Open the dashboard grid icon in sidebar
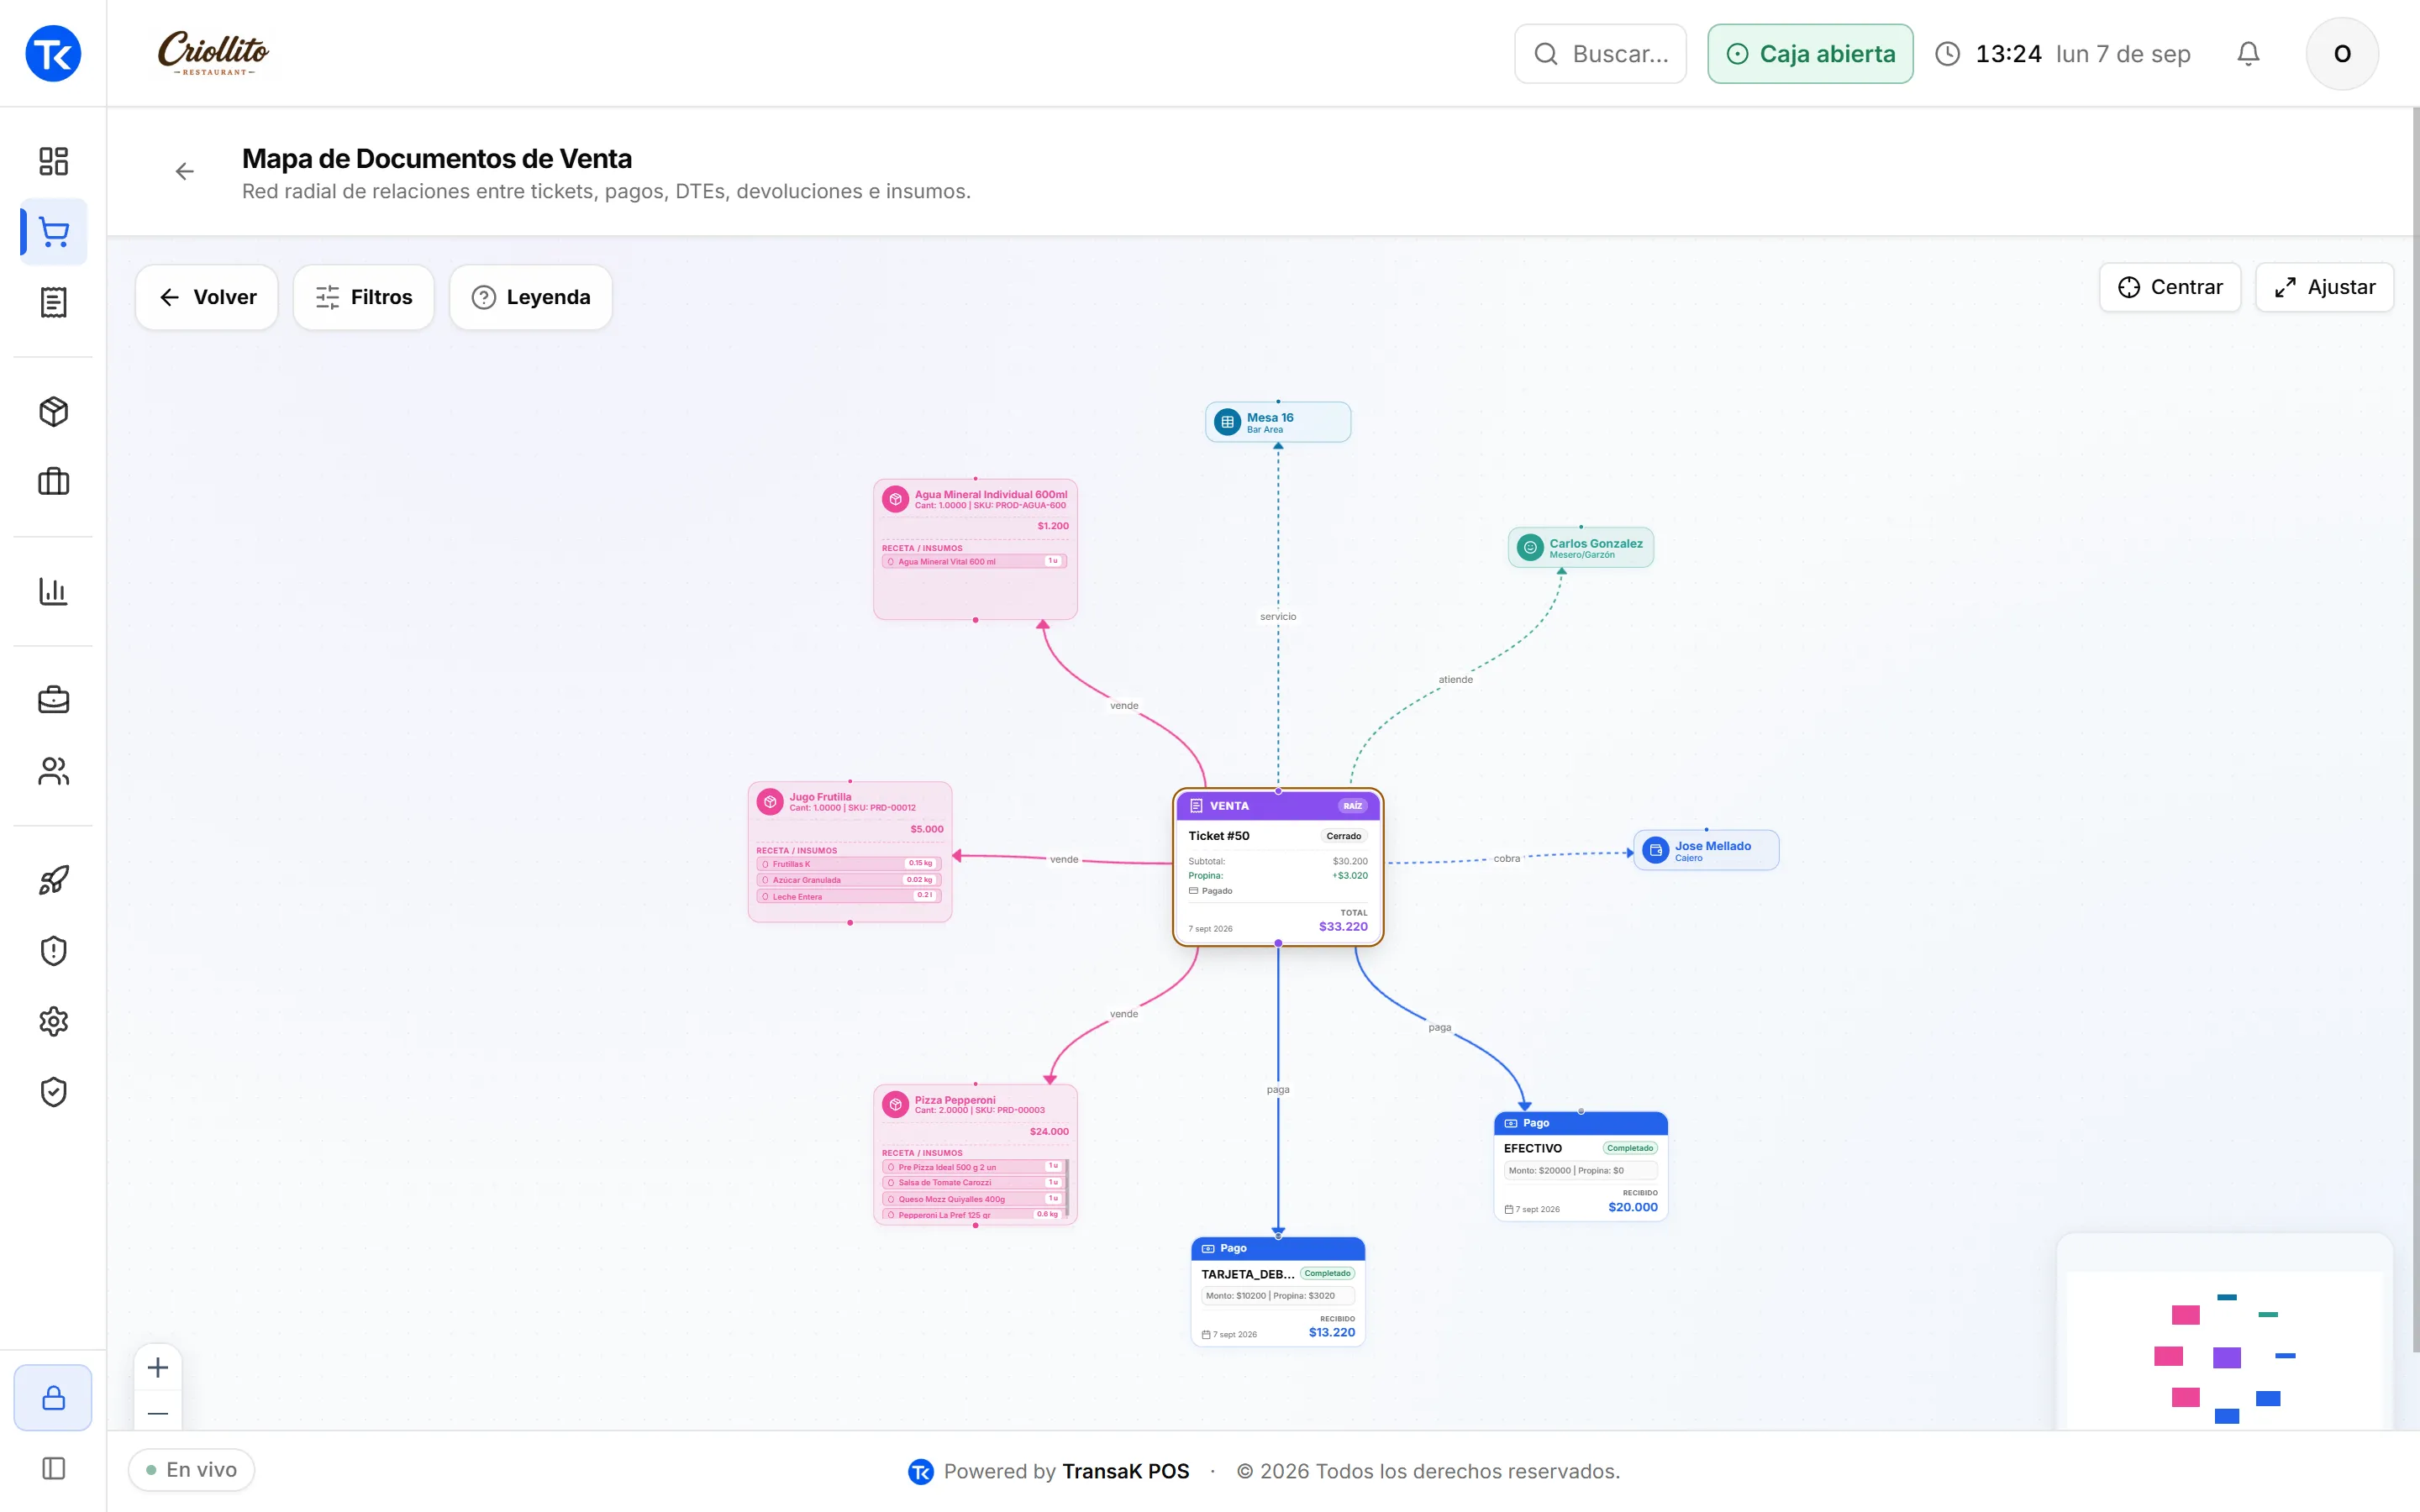This screenshot has width=2420, height=1512. (x=53, y=161)
